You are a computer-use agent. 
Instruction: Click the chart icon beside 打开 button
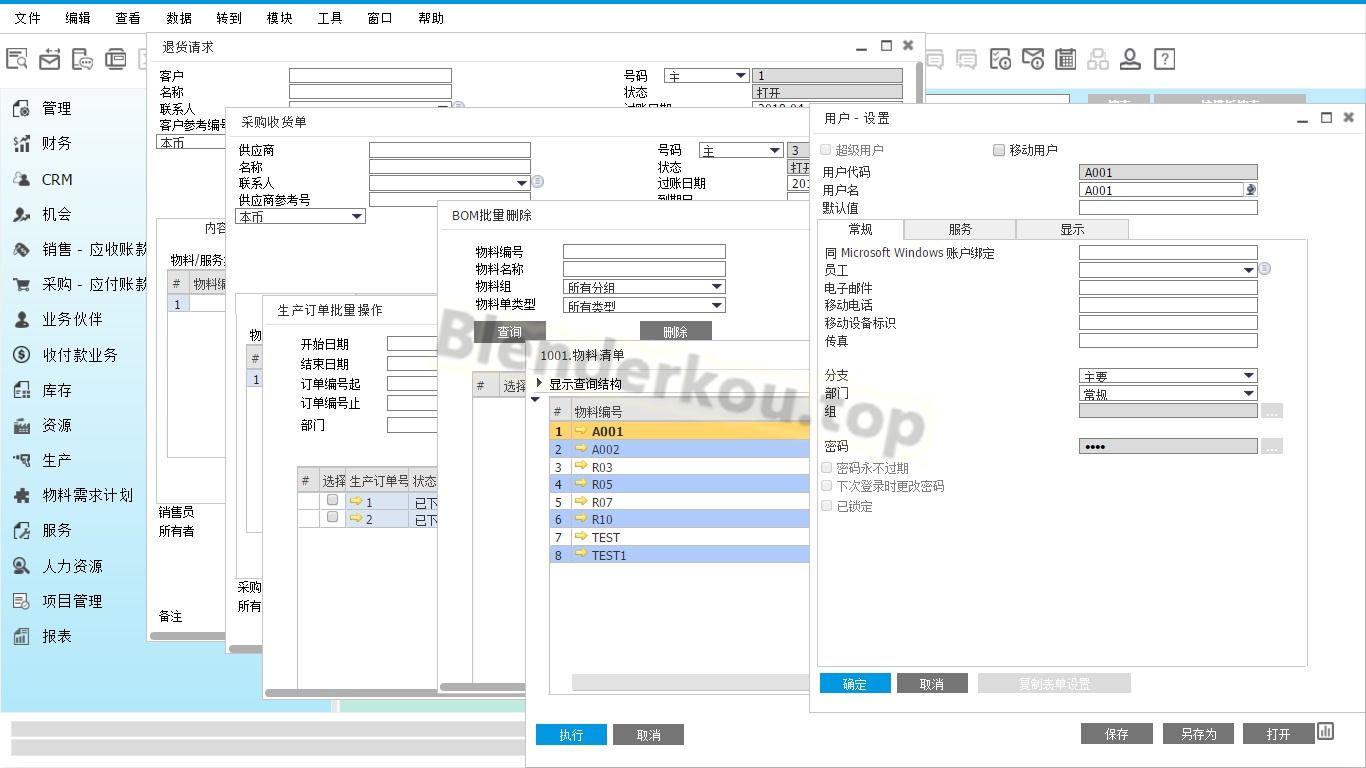(1326, 732)
